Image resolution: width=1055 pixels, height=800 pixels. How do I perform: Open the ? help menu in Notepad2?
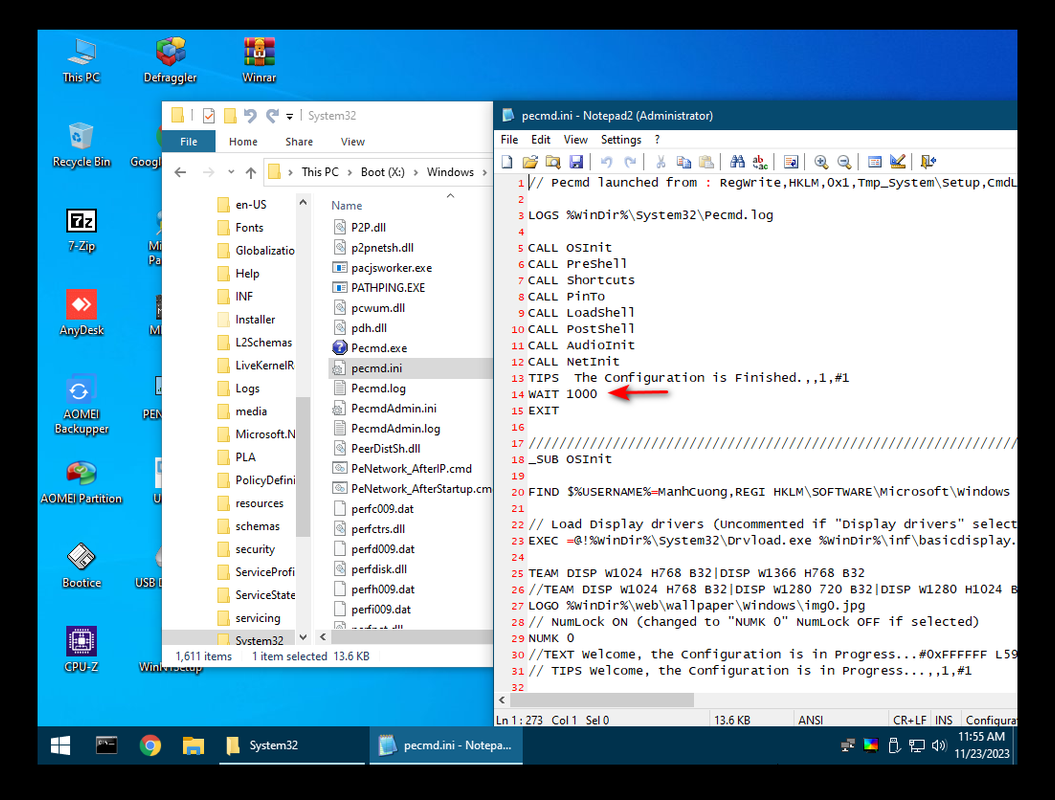tap(657, 139)
